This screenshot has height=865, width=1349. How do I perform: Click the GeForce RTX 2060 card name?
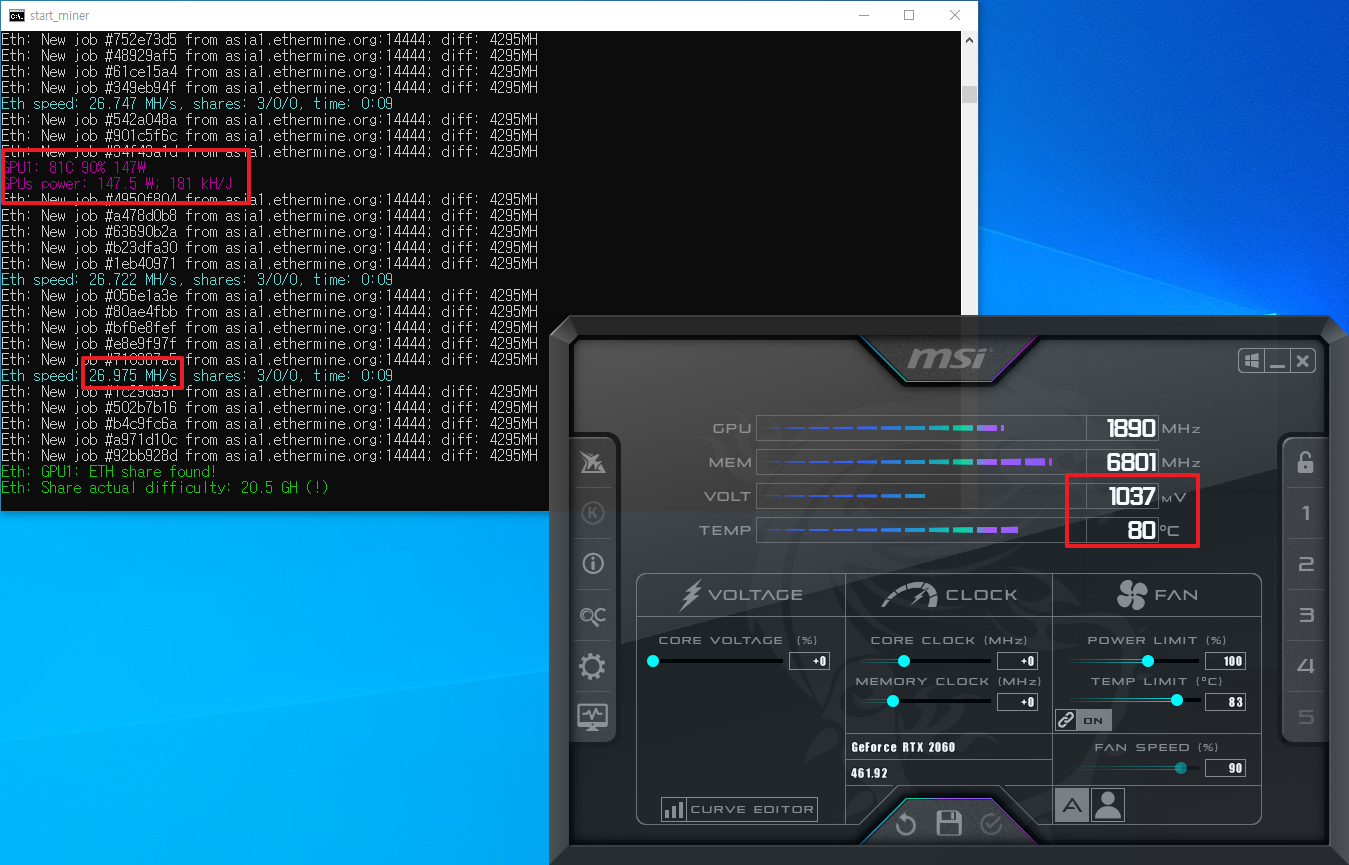pos(903,747)
